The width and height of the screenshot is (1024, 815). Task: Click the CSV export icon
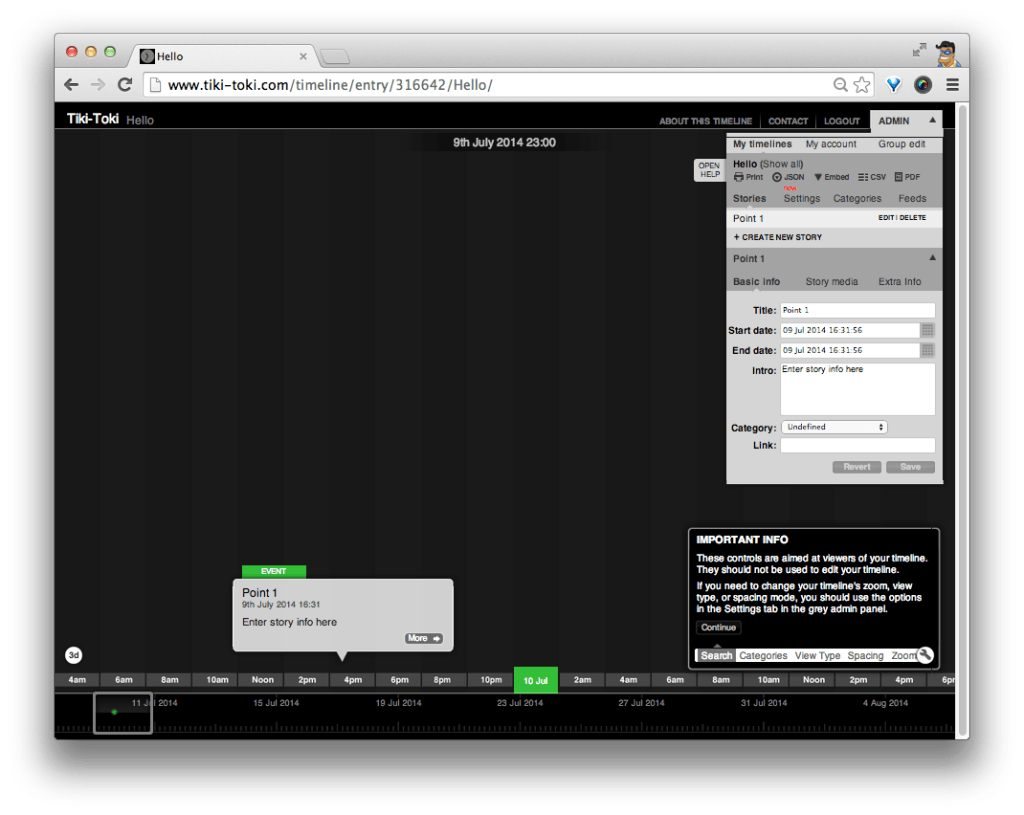(x=863, y=177)
